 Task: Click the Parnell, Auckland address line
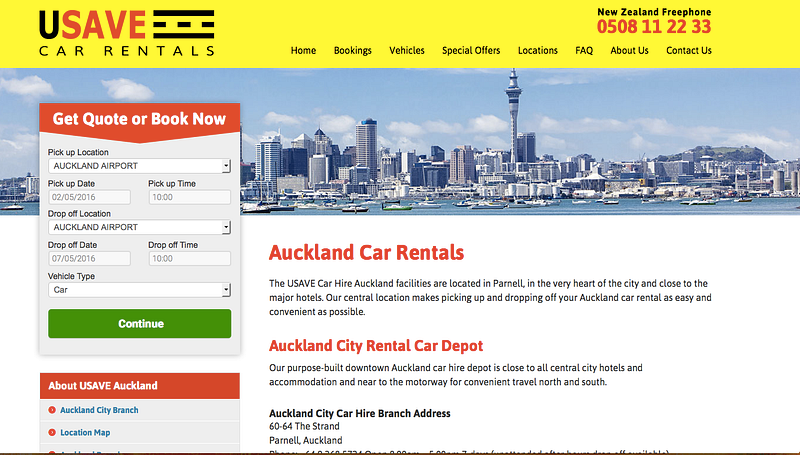pos(306,440)
